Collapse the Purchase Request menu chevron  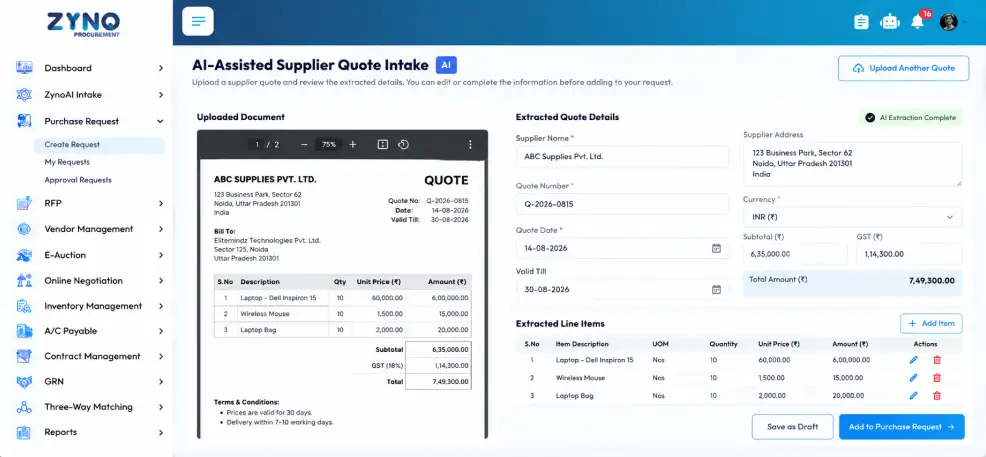(x=160, y=121)
